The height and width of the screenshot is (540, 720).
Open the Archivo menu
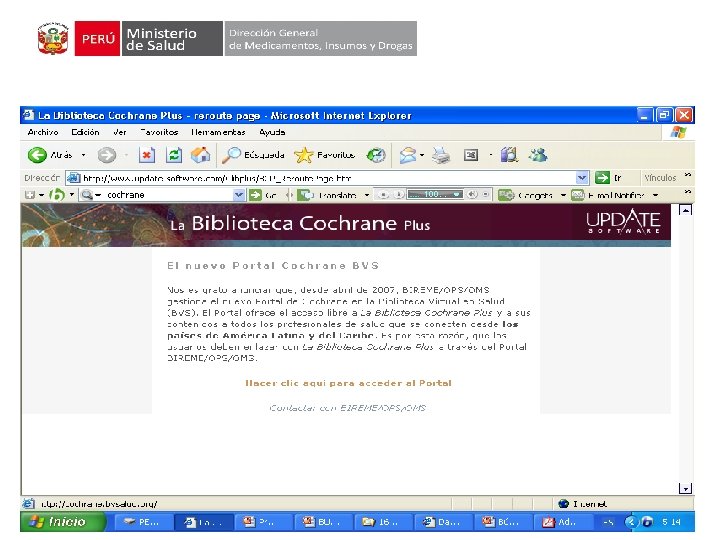tap(43, 132)
